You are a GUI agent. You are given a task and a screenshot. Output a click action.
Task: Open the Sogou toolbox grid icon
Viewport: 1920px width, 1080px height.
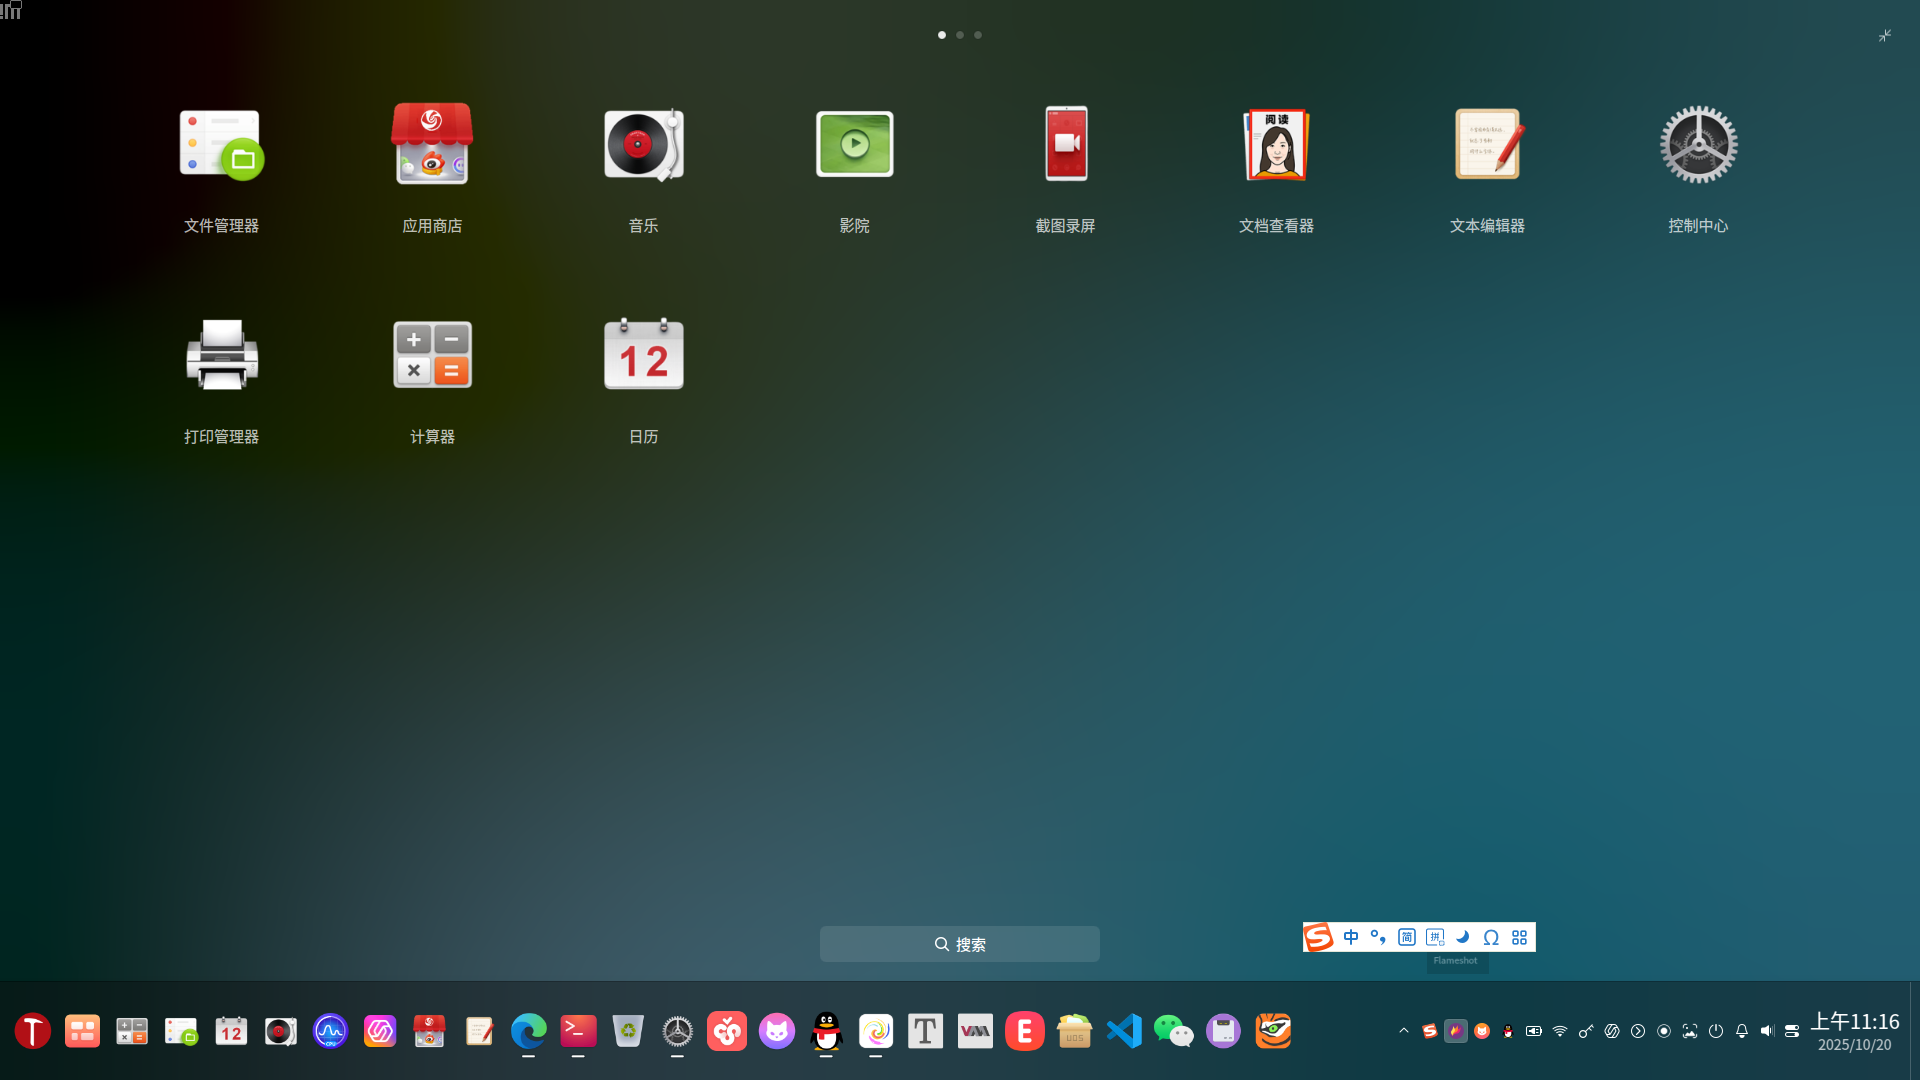click(x=1519, y=937)
